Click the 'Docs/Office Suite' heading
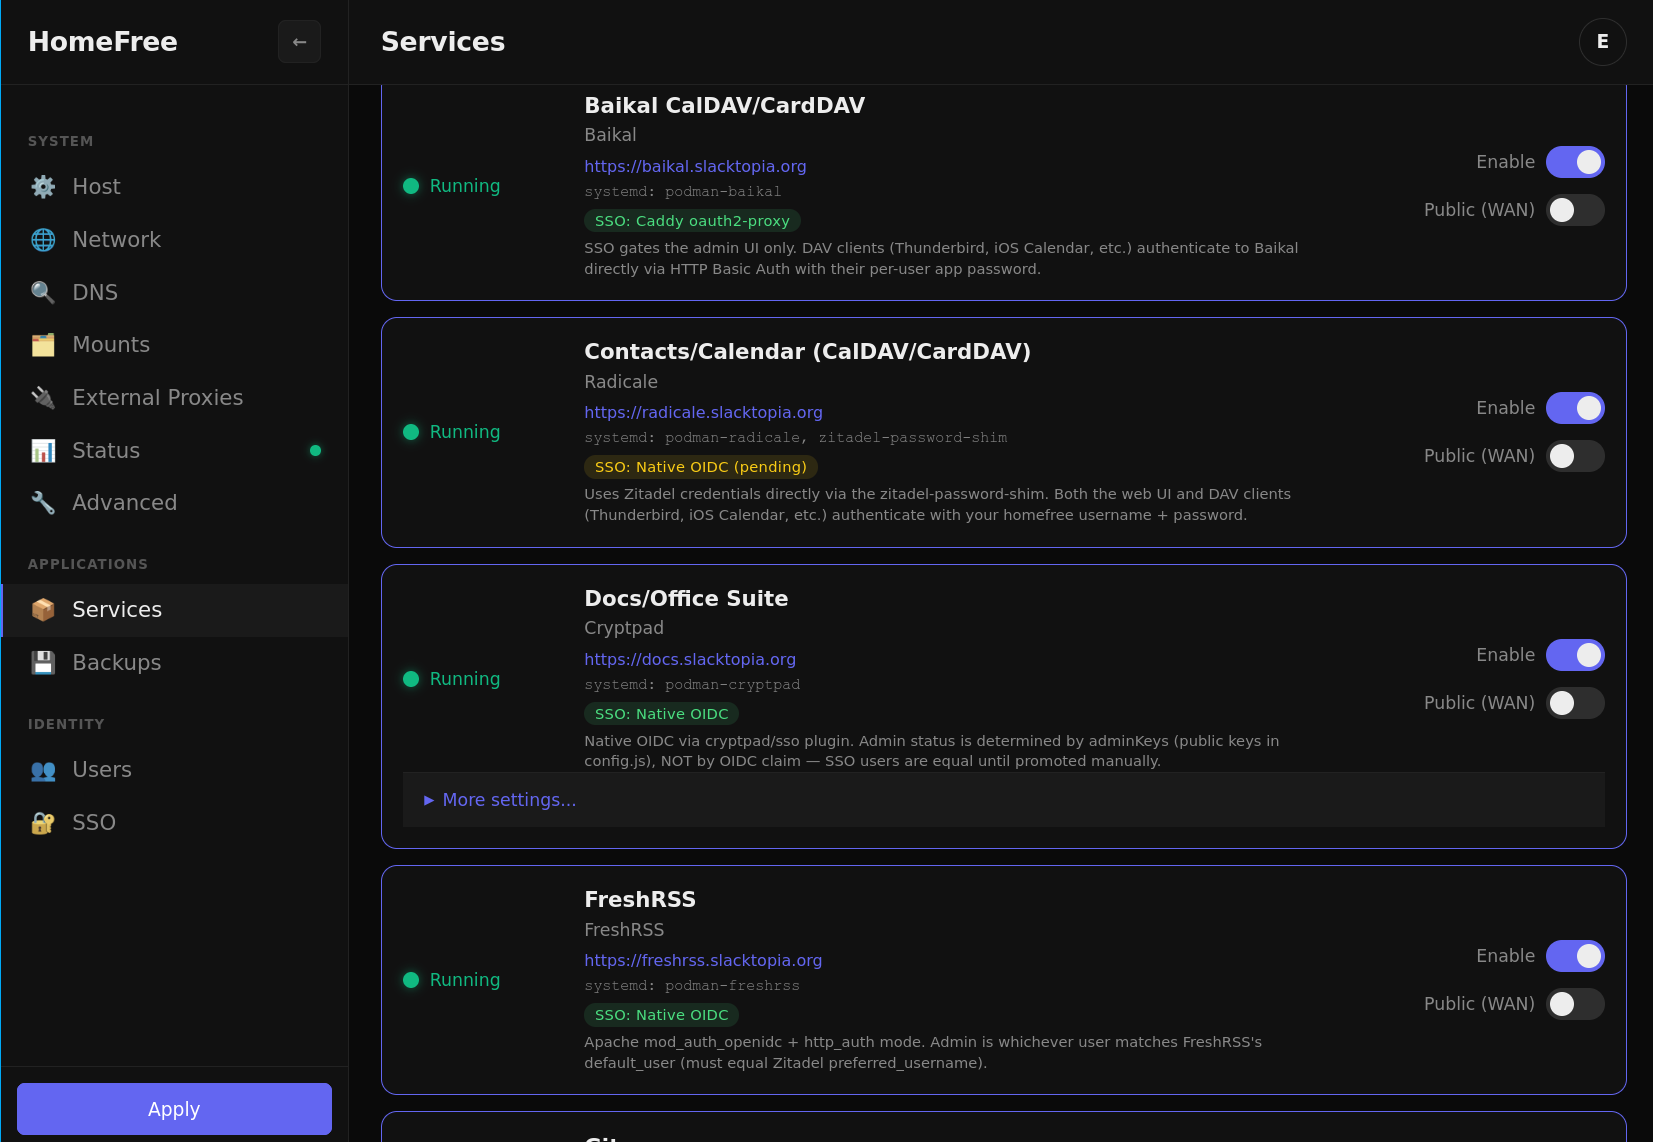The width and height of the screenshot is (1653, 1142). (x=686, y=599)
